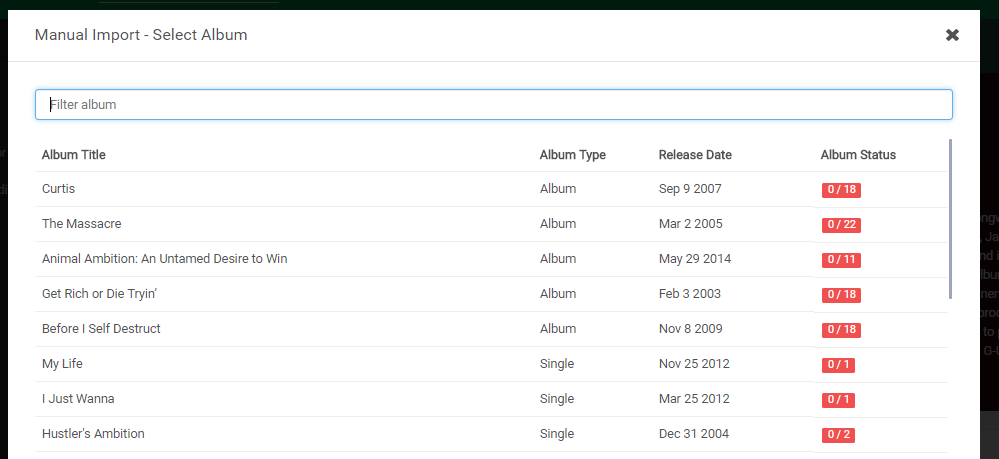Click the Nov 25 2012 release date
Viewport: 999px width, 459px height.
click(694, 364)
